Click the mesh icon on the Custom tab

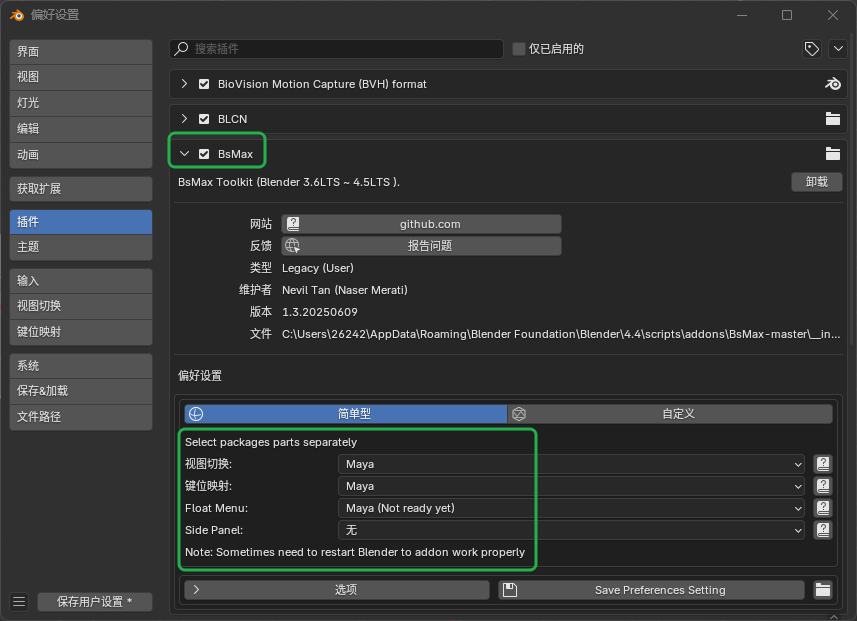coord(519,414)
